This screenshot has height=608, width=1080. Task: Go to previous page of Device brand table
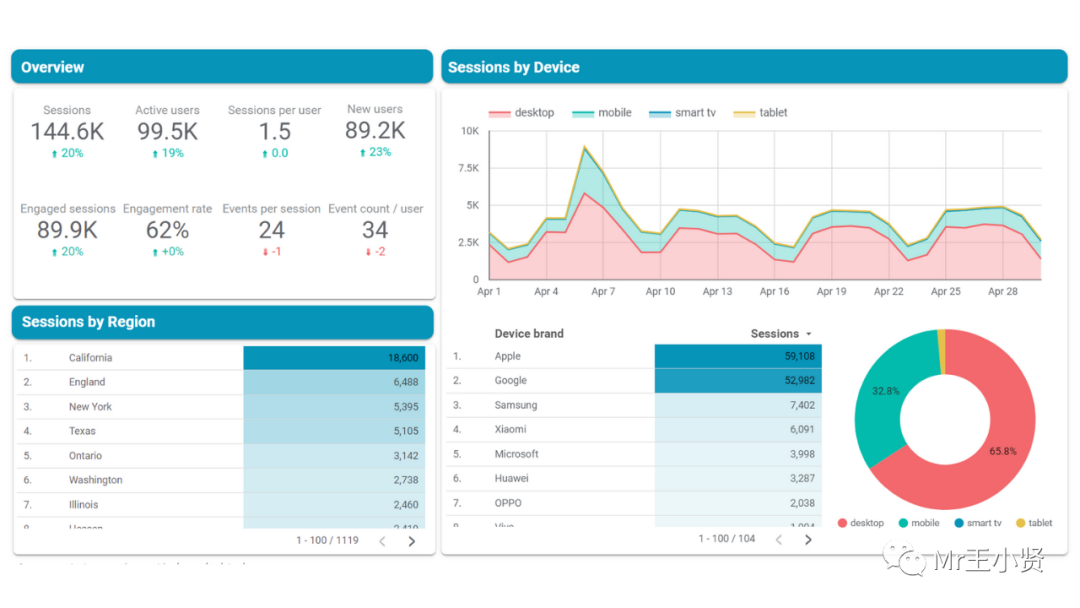coord(778,539)
